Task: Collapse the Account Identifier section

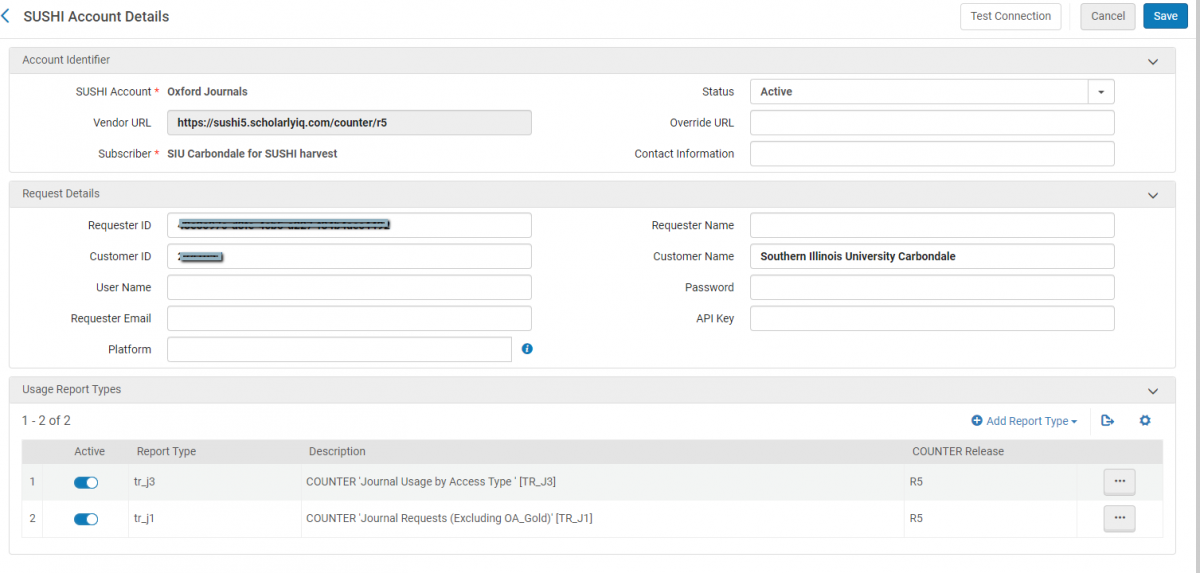Action: [x=1153, y=61]
